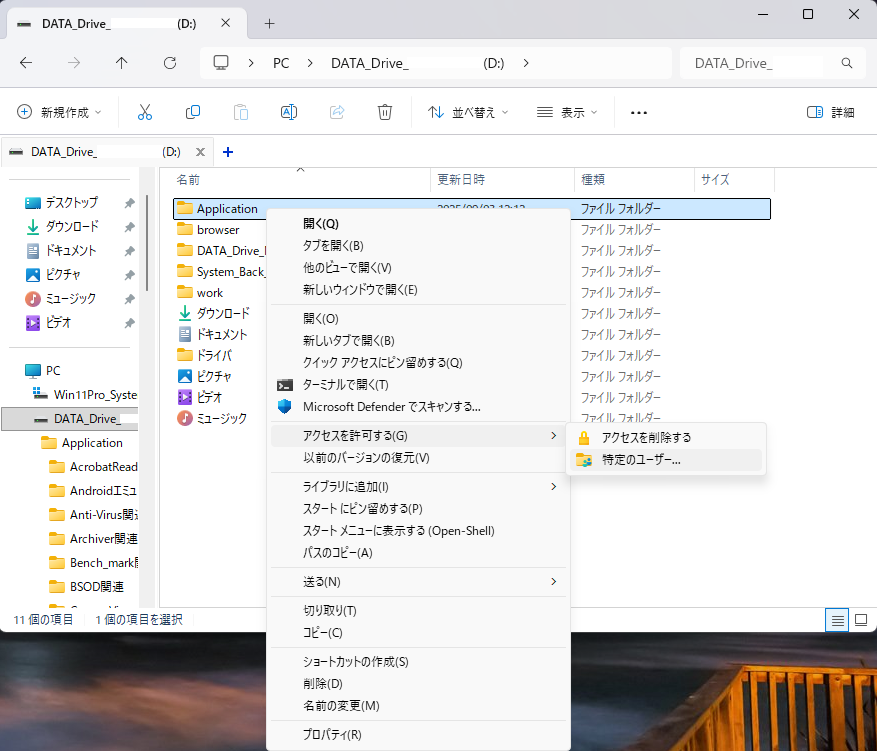
Task: Click the Delete trash icon in toolbar
Action: point(385,112)
